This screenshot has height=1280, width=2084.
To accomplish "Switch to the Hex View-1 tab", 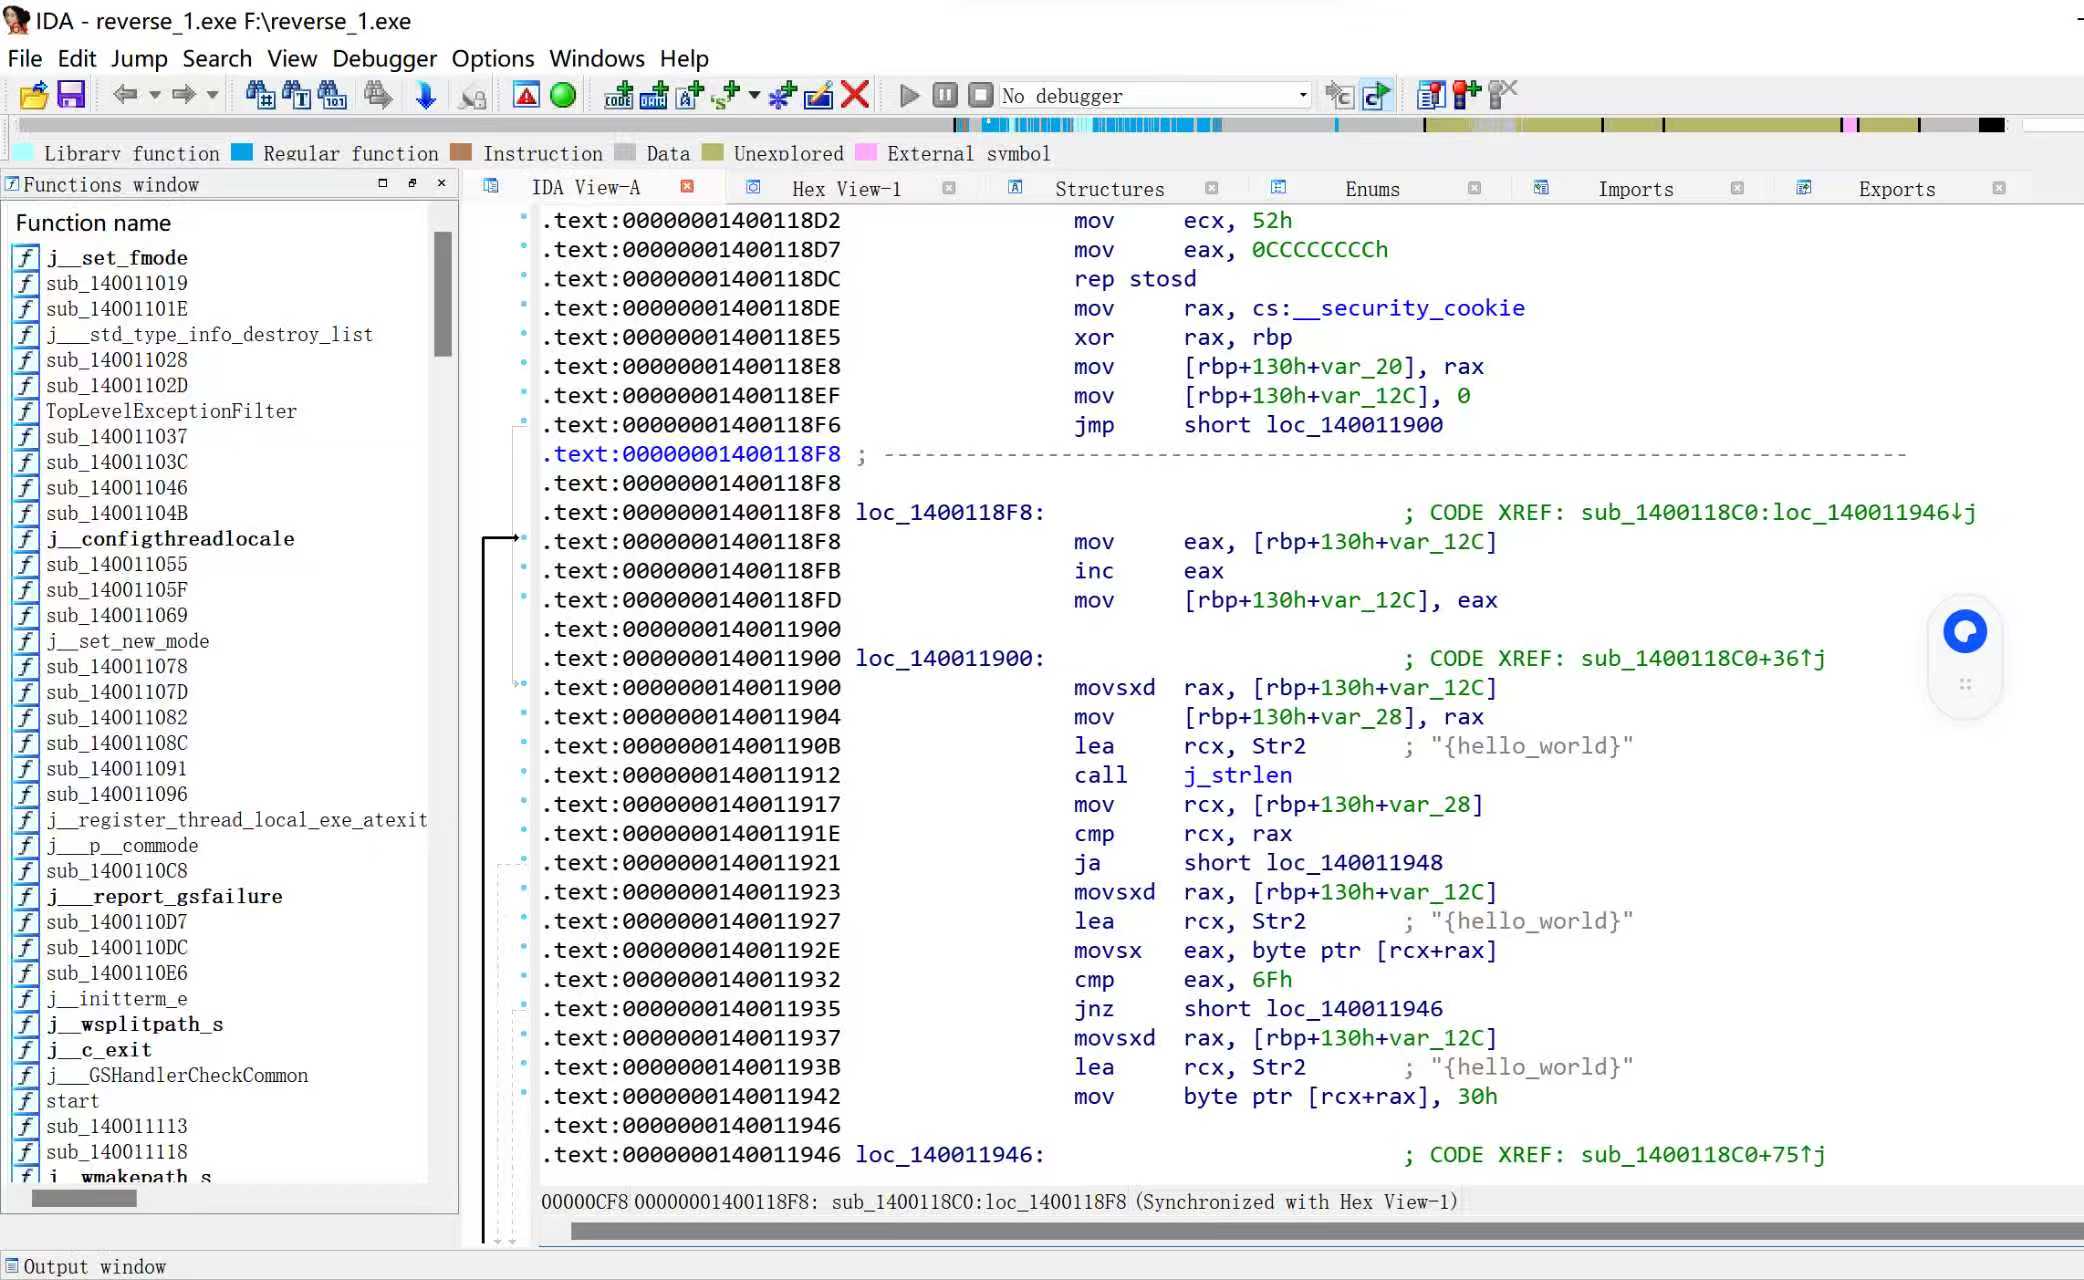I will pyautogui.click(x=845, y=189).
